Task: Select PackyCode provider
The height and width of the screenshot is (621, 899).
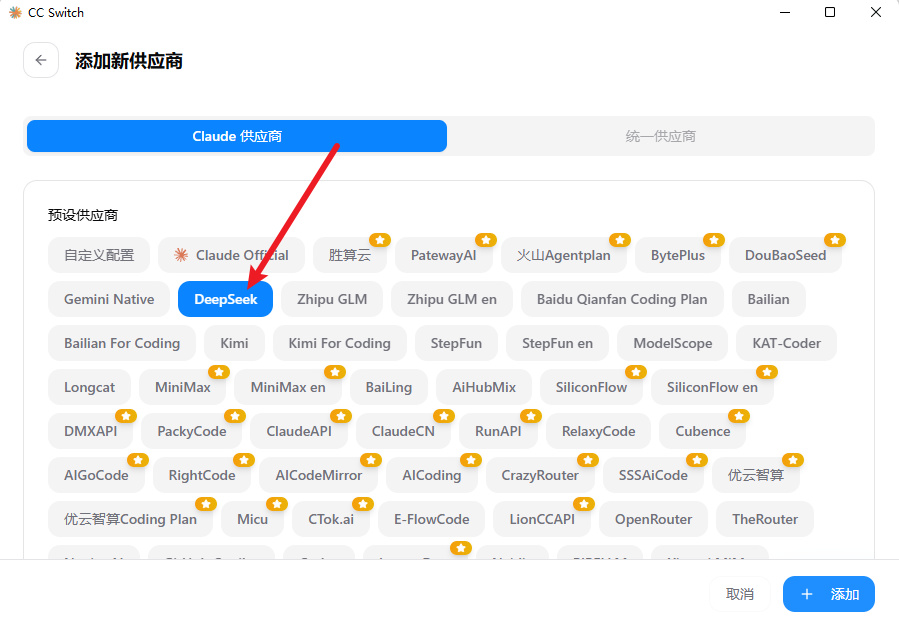Action: pos(191,431)
